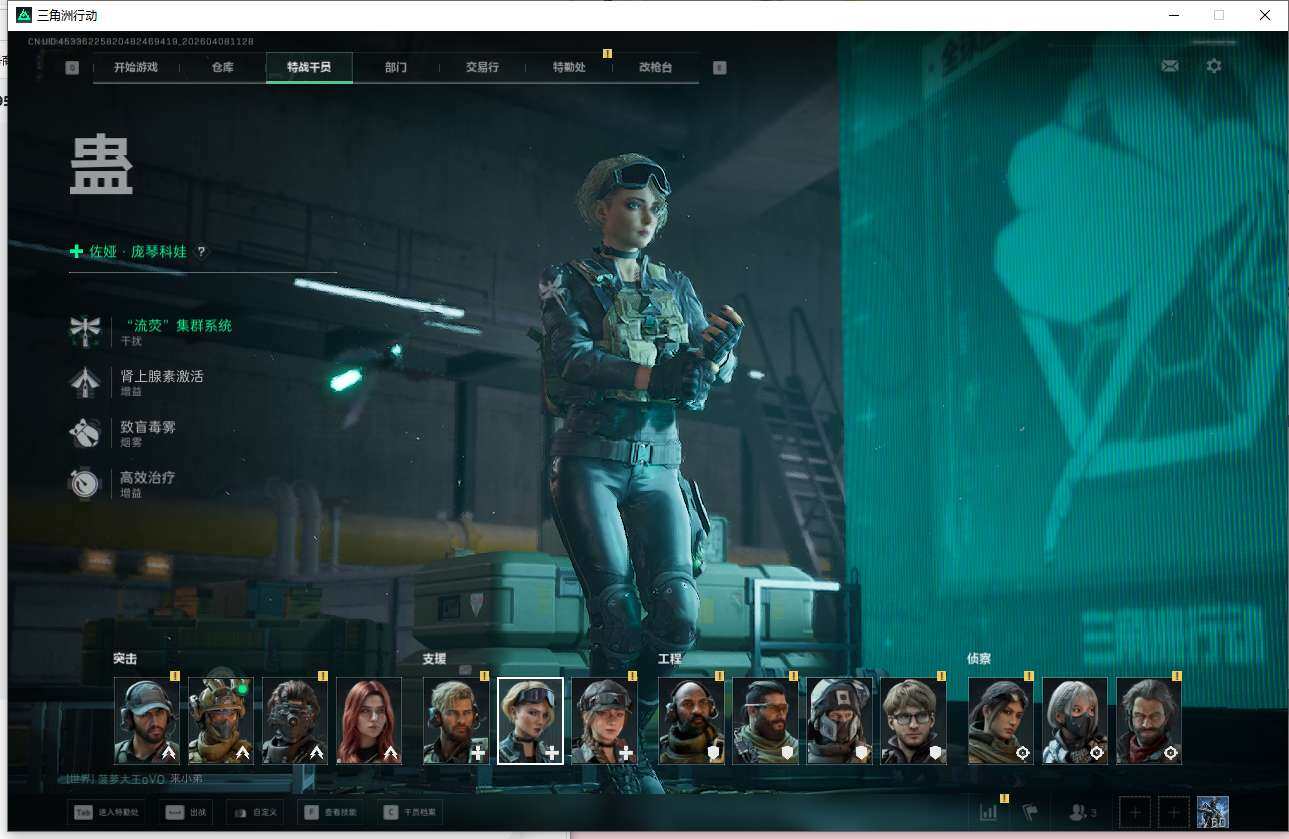This screenshot has height=839, width=1289.
Task: Click the first empty squad slot plus
Action: point(1135,812)
